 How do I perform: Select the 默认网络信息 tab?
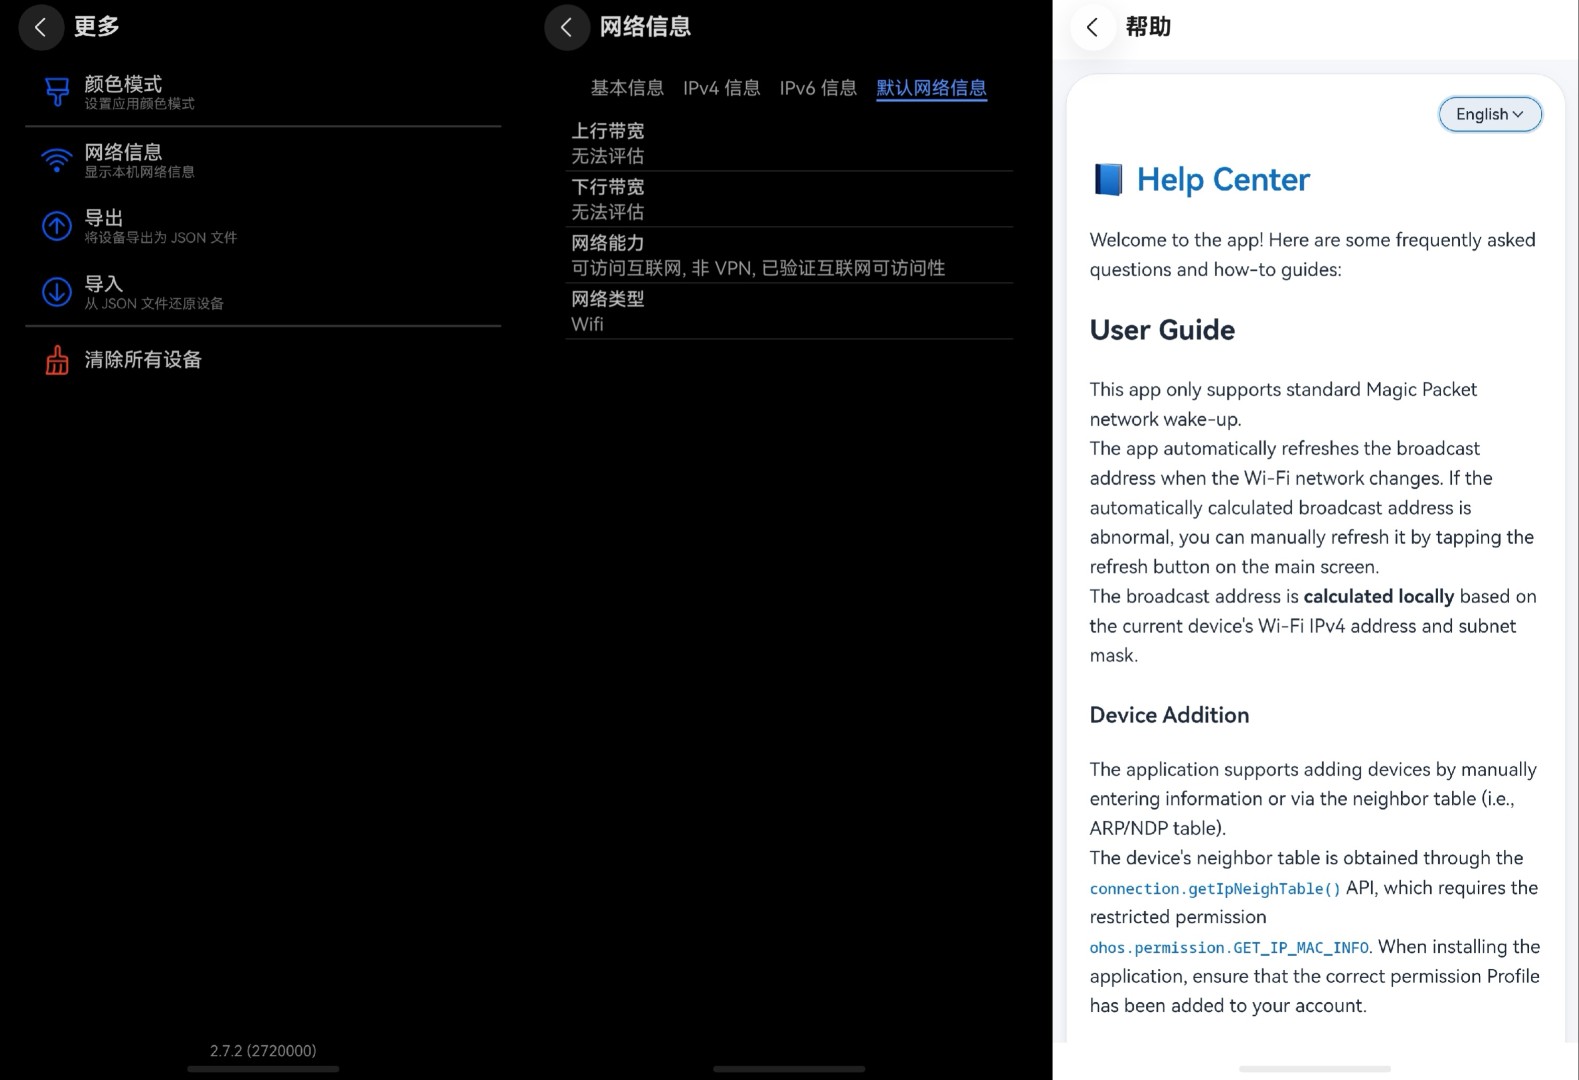[932, 88]
